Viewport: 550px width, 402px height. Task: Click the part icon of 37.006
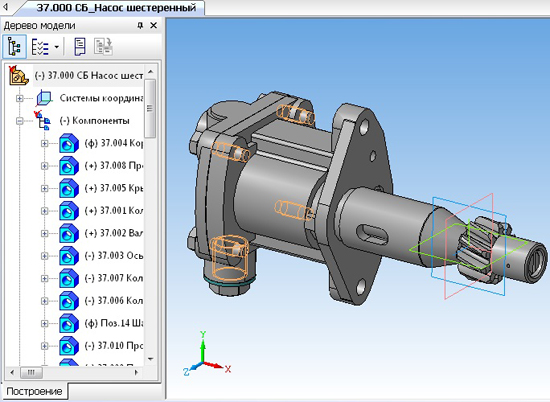click(69, 301)
